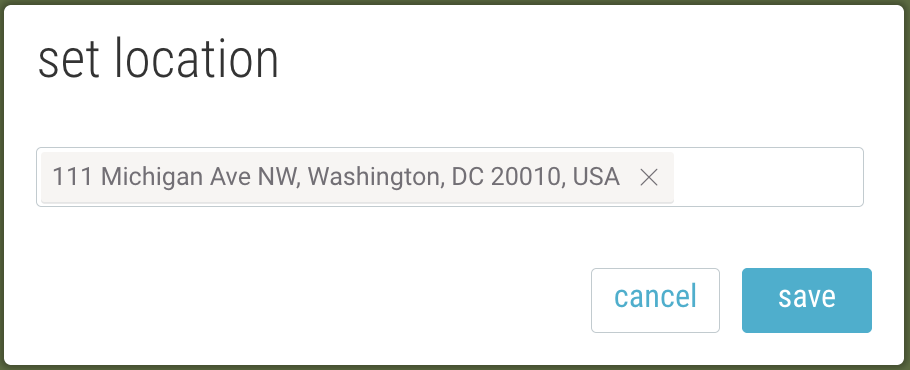
Task: Clear the selected Washington, DC location
Action: click(648, 177)
